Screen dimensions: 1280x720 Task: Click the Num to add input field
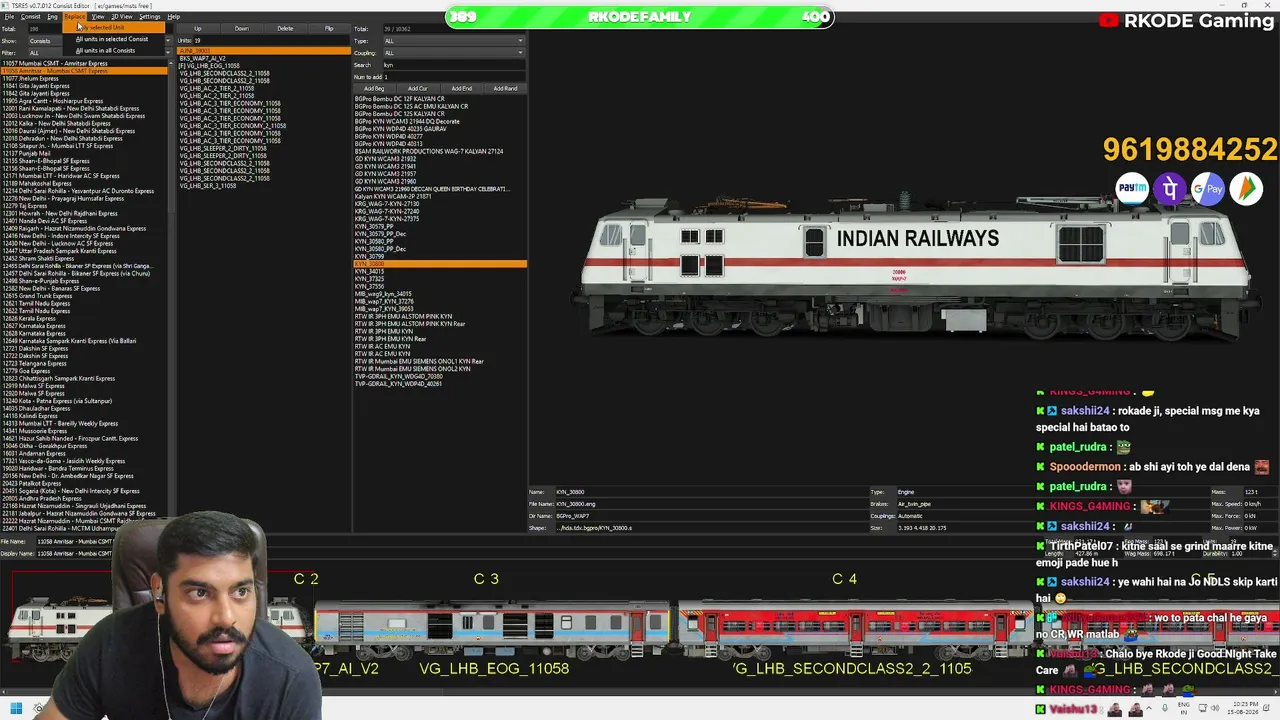[454, 77]
